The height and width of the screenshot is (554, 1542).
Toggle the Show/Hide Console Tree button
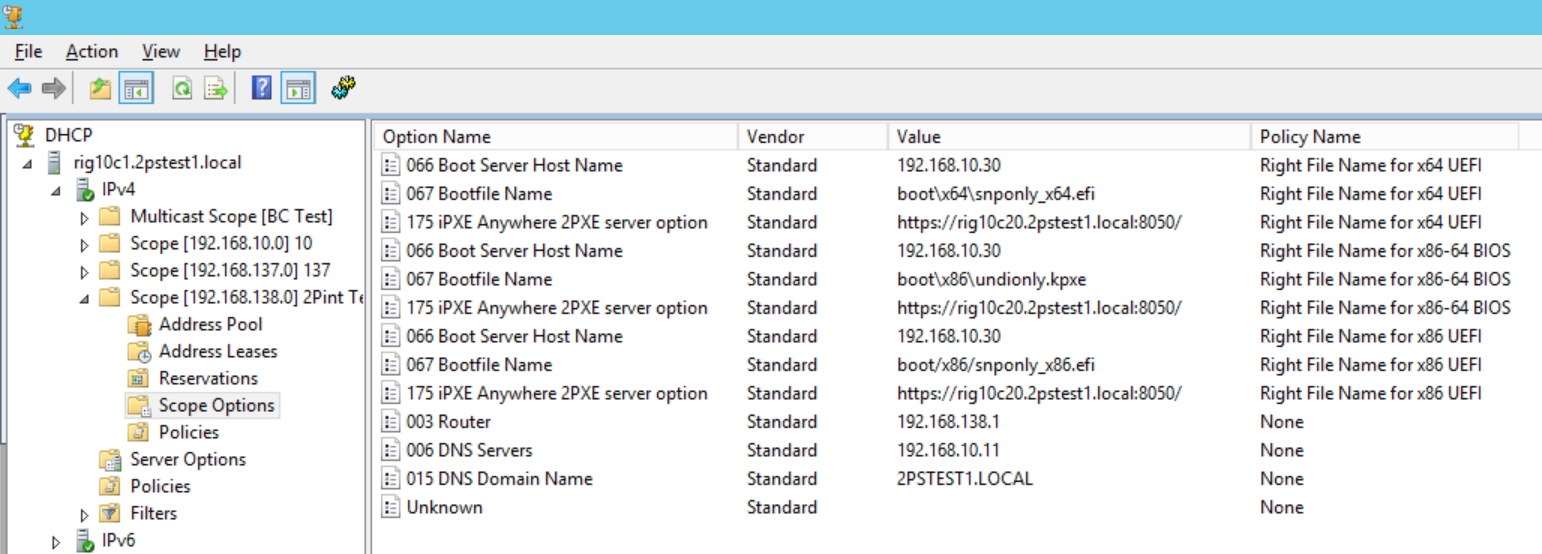point(136,89)
